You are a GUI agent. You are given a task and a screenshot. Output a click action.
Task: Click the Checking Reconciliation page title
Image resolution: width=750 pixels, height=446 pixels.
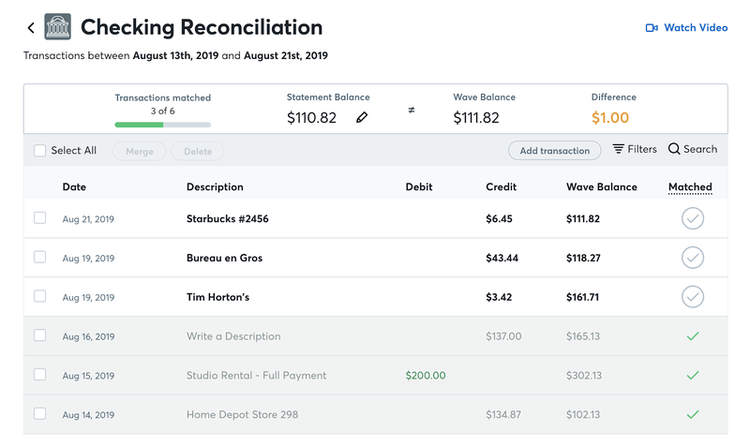[201, 27]
